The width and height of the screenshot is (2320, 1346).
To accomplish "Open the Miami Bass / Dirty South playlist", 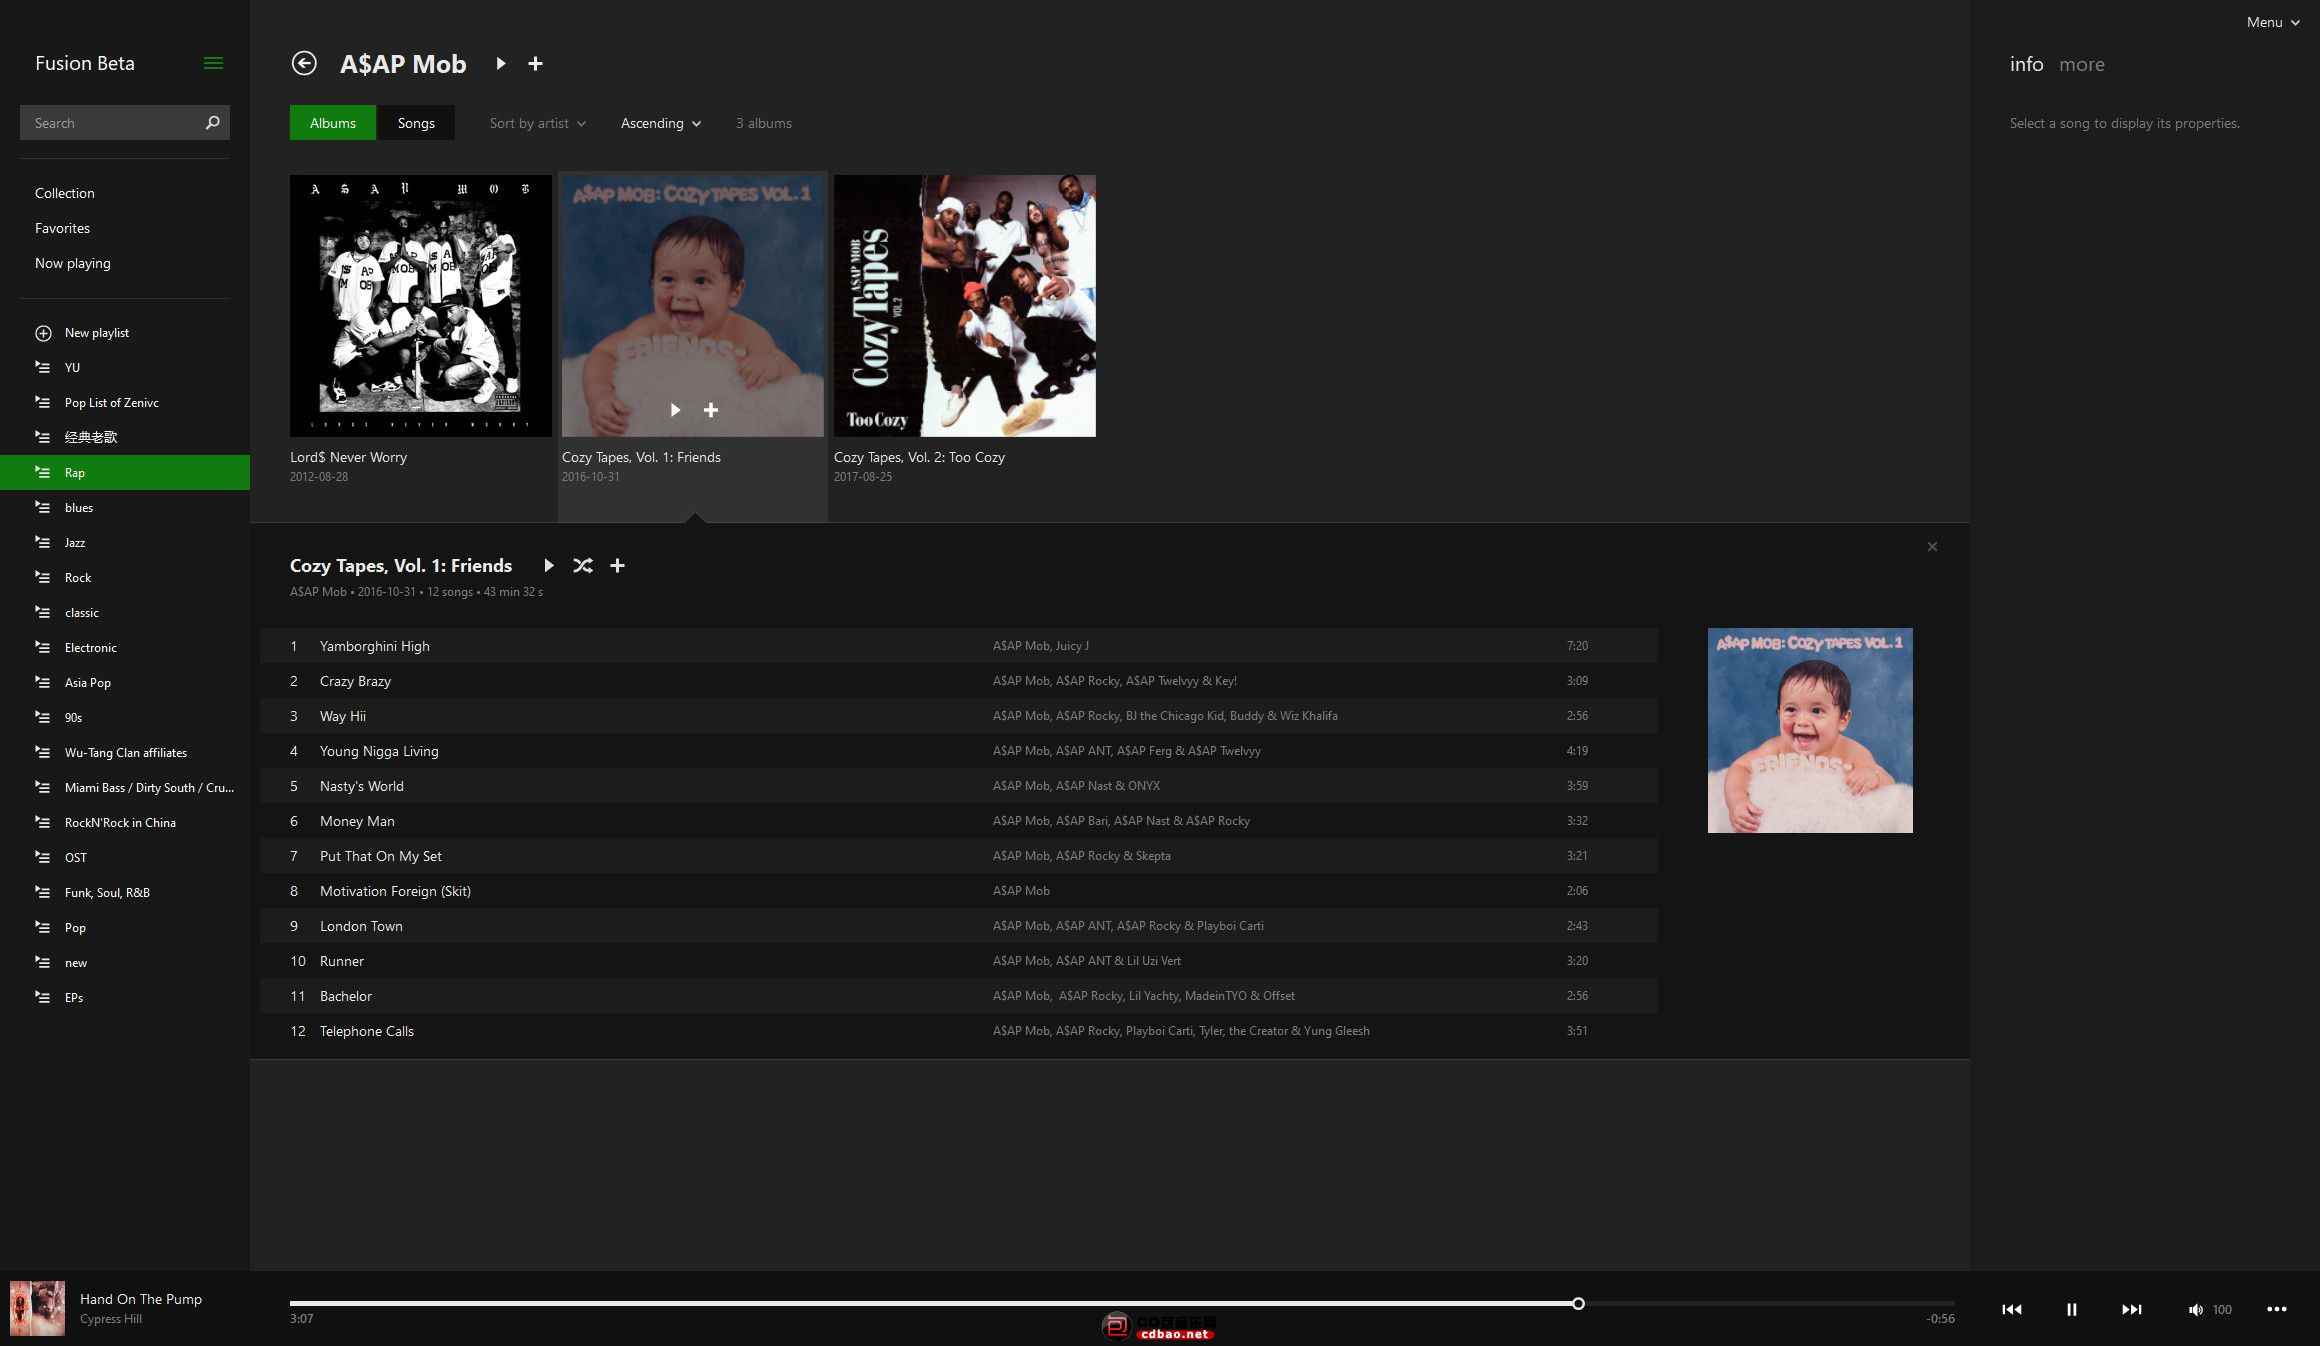I will (x=125, y=788).
